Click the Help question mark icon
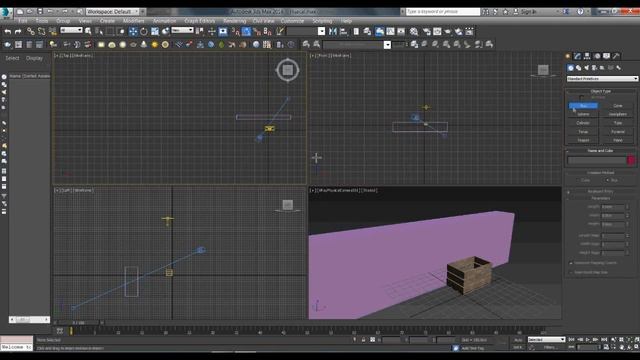This screenshot has height=360, width=640. (580, 11)
